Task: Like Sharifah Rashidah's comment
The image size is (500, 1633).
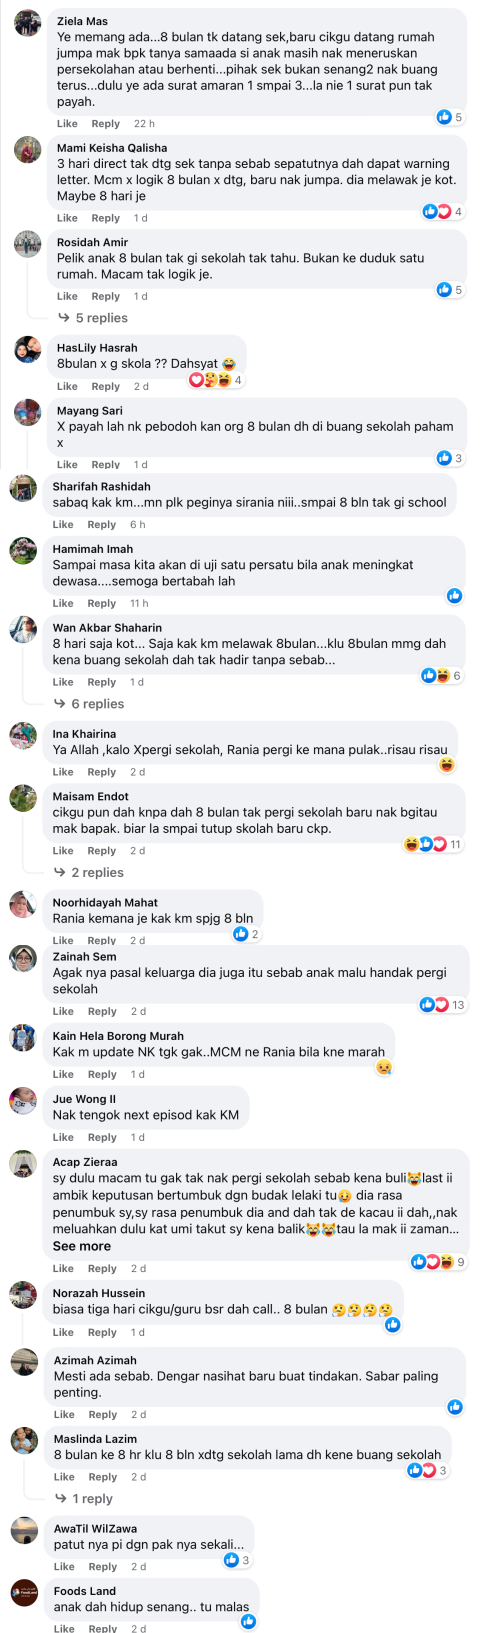Action: coord(63,524)
